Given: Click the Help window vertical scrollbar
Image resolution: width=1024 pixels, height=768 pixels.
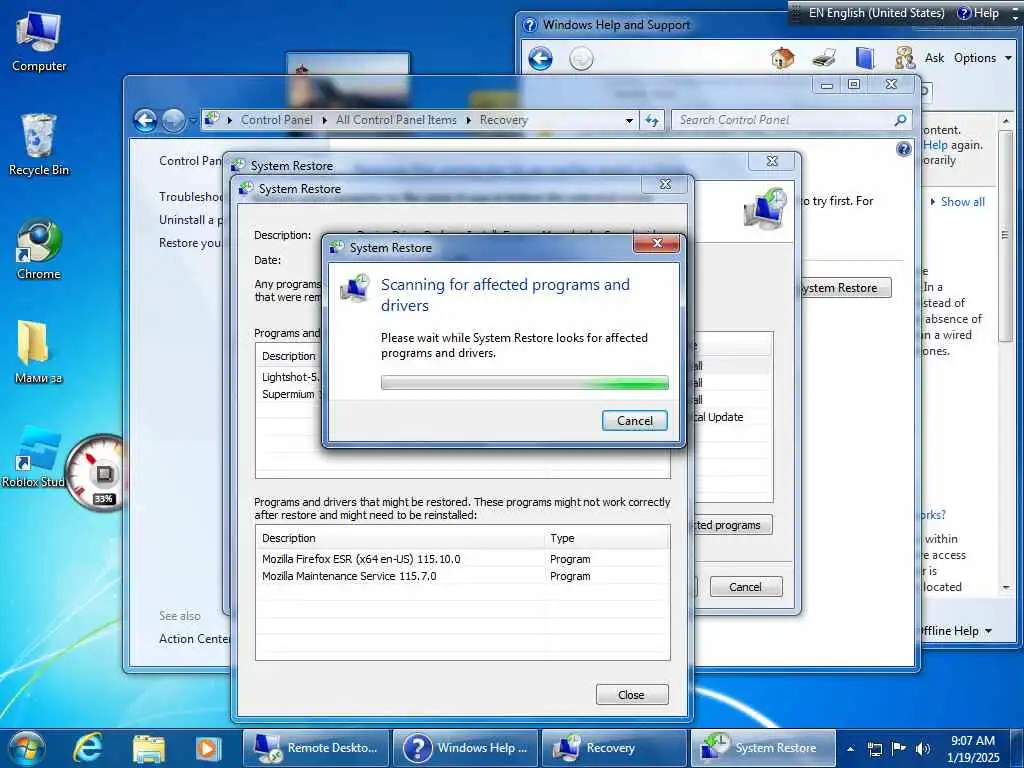Looking at the screenshot, I should pos(1005,235).
